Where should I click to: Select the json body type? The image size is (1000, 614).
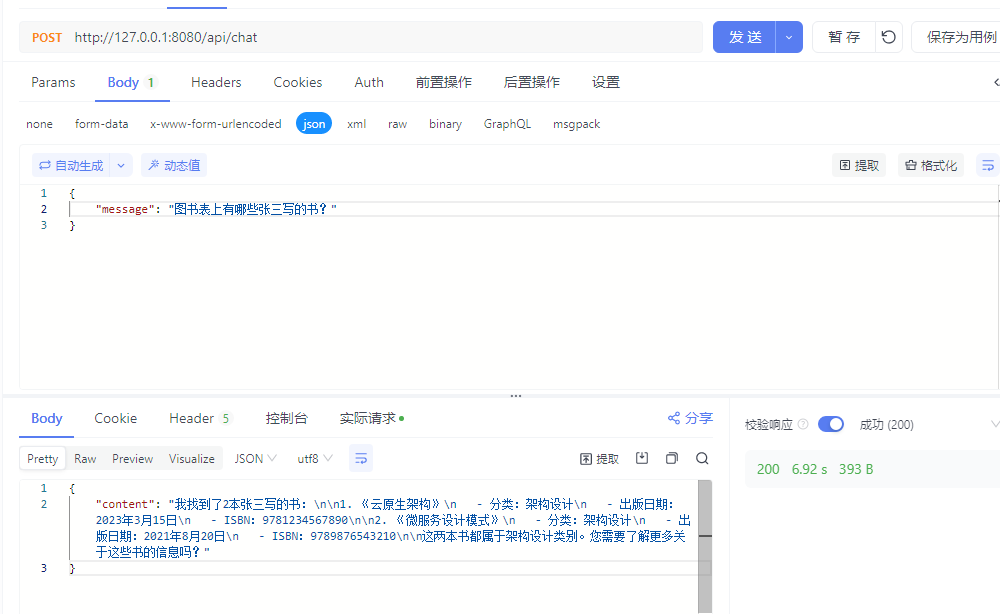coord(314,124)
